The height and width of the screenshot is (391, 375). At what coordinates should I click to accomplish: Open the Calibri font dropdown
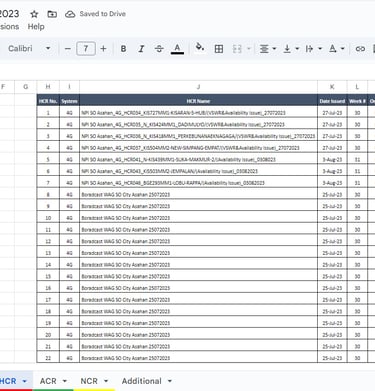click(29, 49)
